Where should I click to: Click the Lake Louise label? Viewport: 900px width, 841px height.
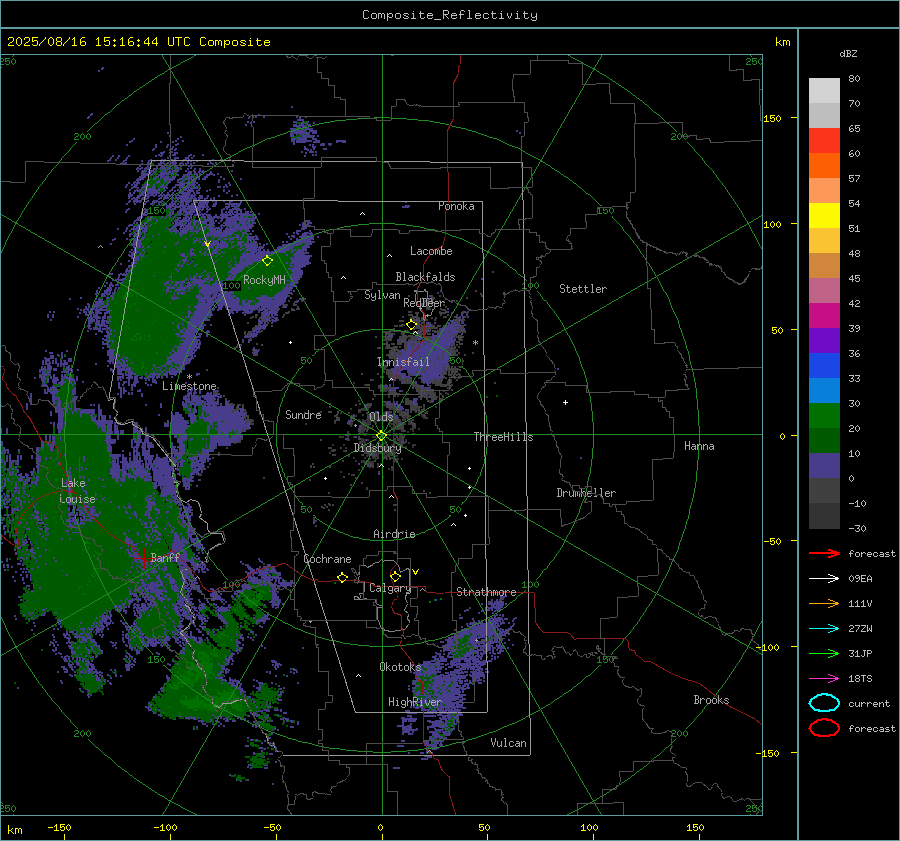click(x=77, y=491)
